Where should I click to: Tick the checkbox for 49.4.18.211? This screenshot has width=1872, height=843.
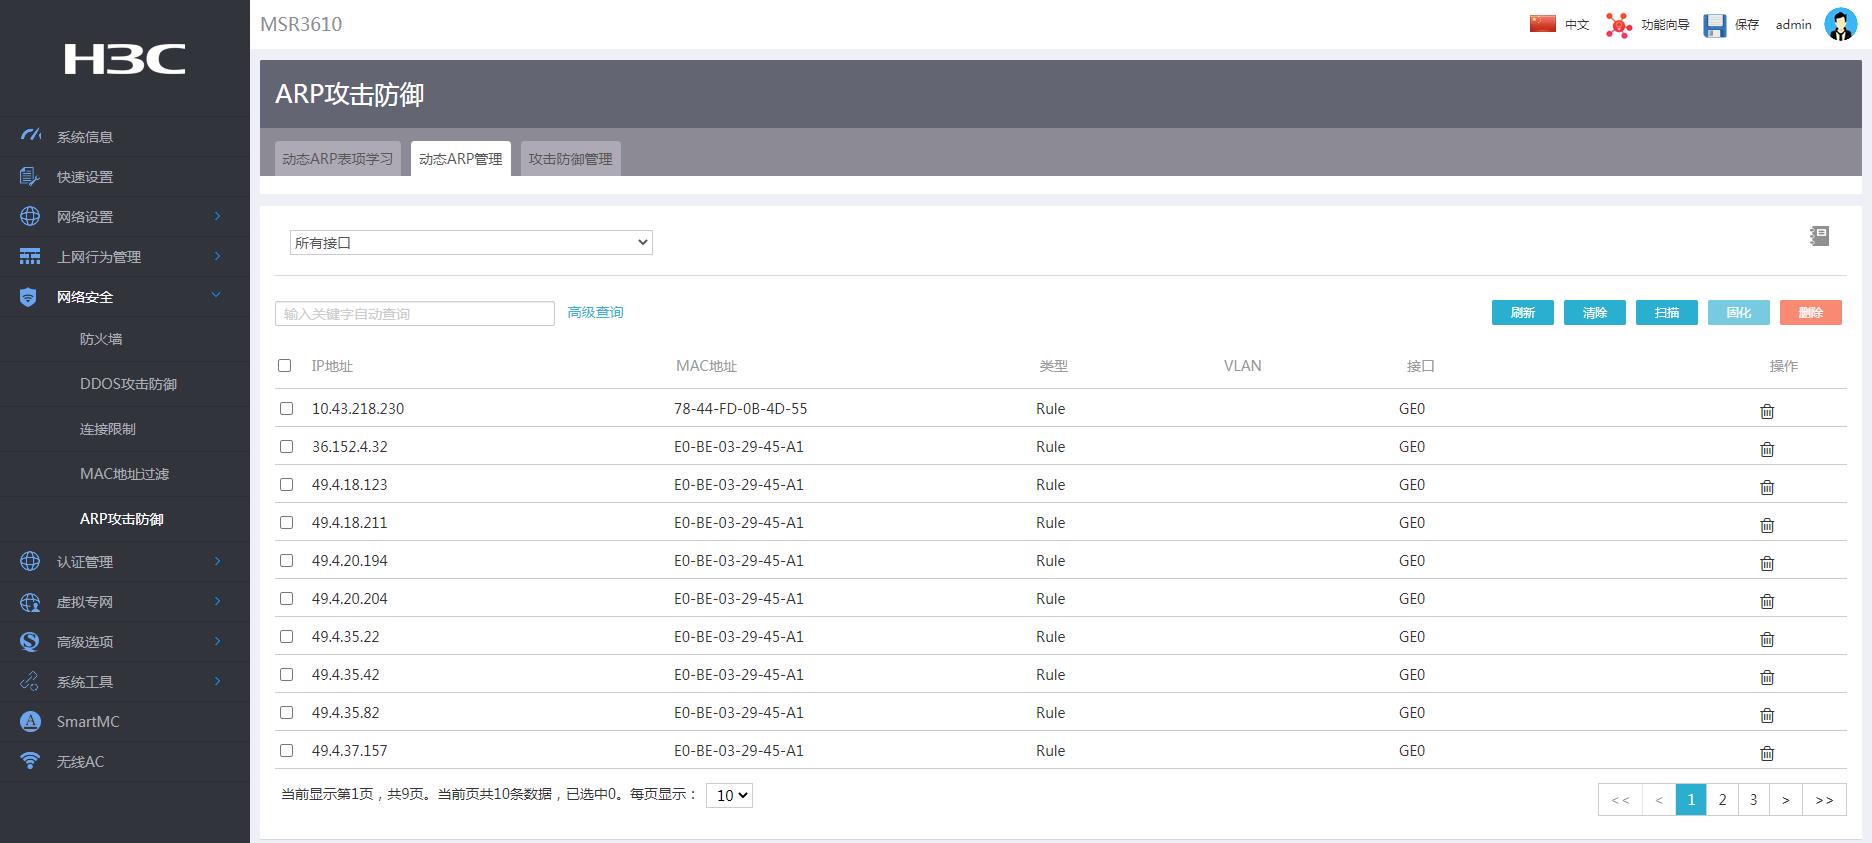(287, 522)
